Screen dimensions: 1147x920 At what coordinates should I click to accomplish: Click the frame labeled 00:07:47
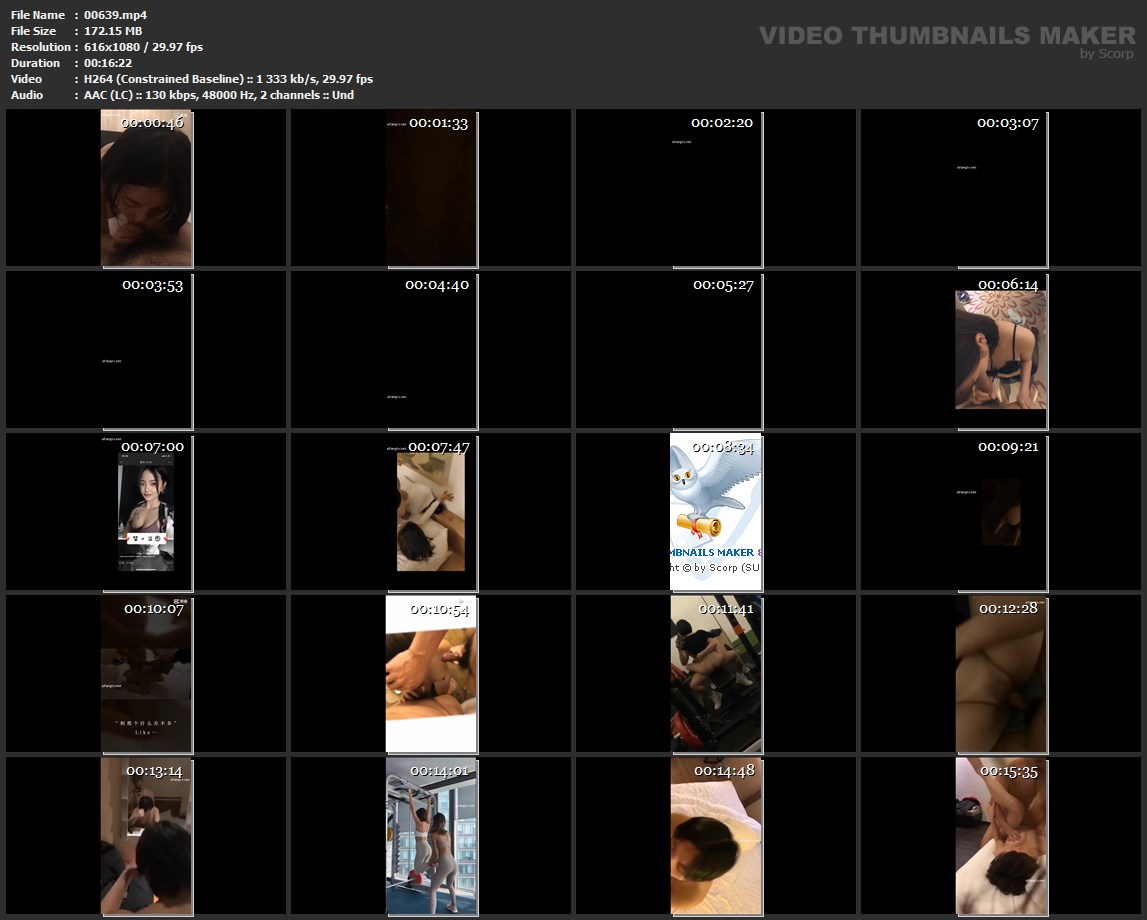431,512
